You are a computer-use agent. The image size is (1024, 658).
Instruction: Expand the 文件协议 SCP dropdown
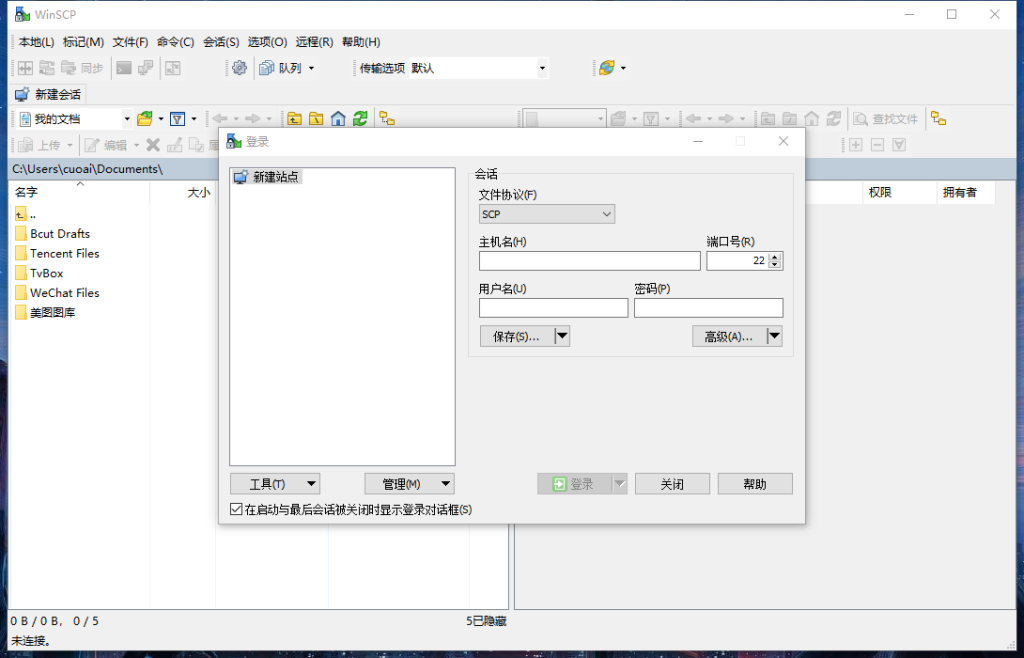(x=547, y=214)
